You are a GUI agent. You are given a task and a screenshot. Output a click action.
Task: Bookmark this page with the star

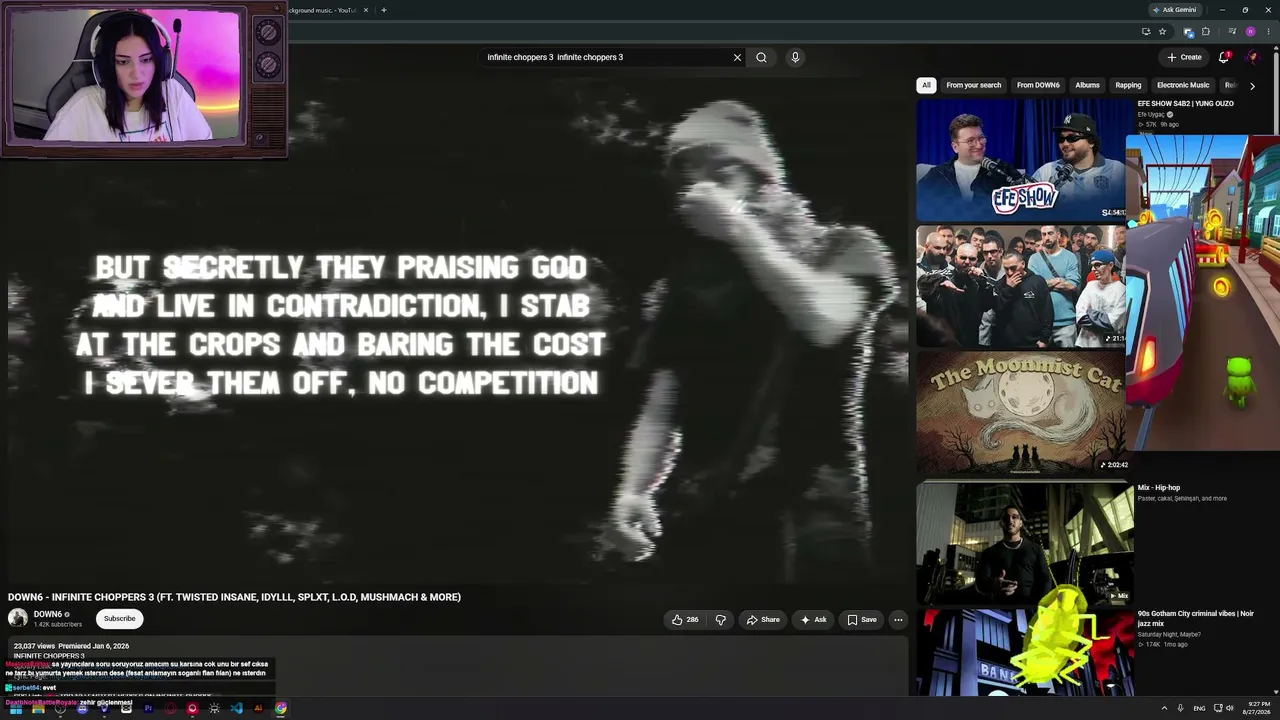pos(1162,31)
